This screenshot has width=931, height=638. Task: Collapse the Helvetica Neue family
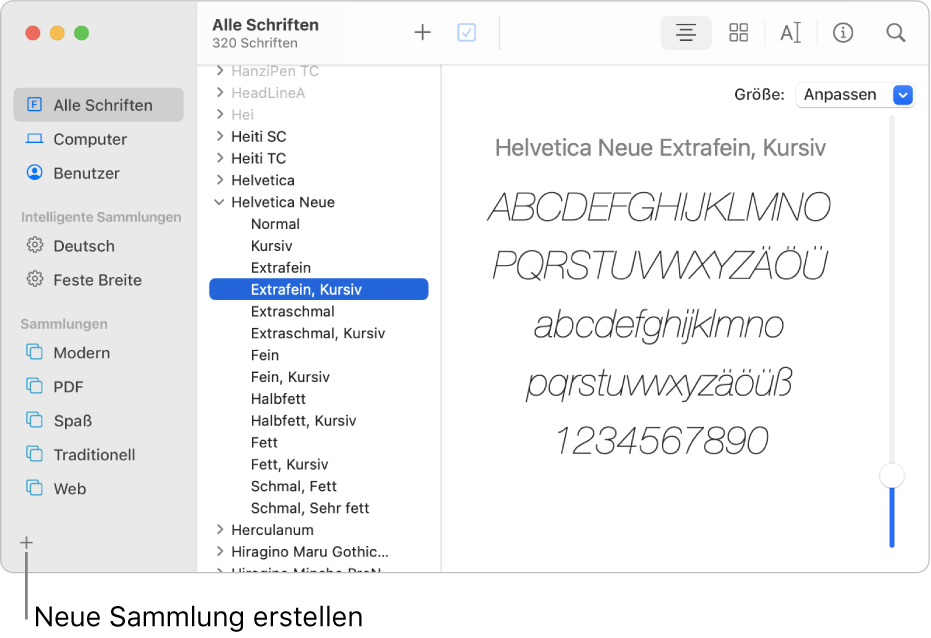point(220,202)
